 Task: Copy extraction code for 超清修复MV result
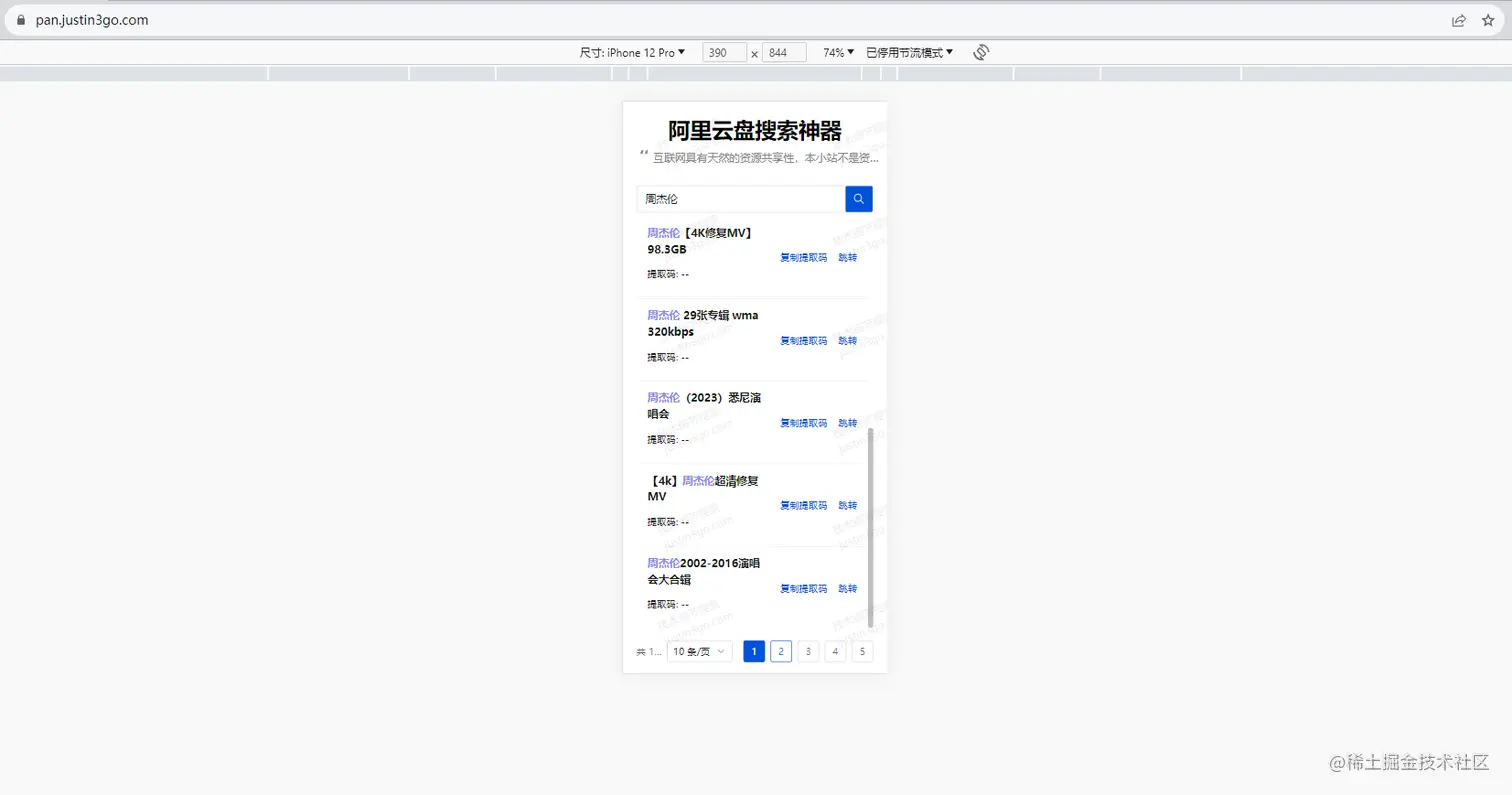[x=803, y=506]
